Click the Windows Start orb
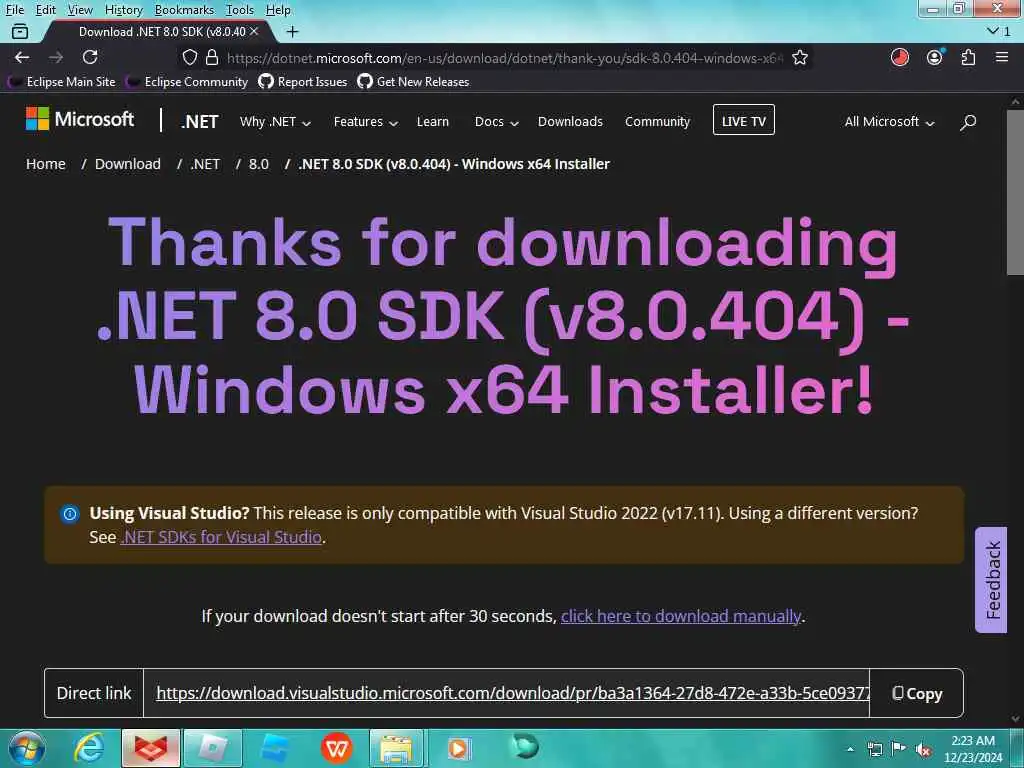Viewport: 1024px width, 768px height. (x=27, y=748)
